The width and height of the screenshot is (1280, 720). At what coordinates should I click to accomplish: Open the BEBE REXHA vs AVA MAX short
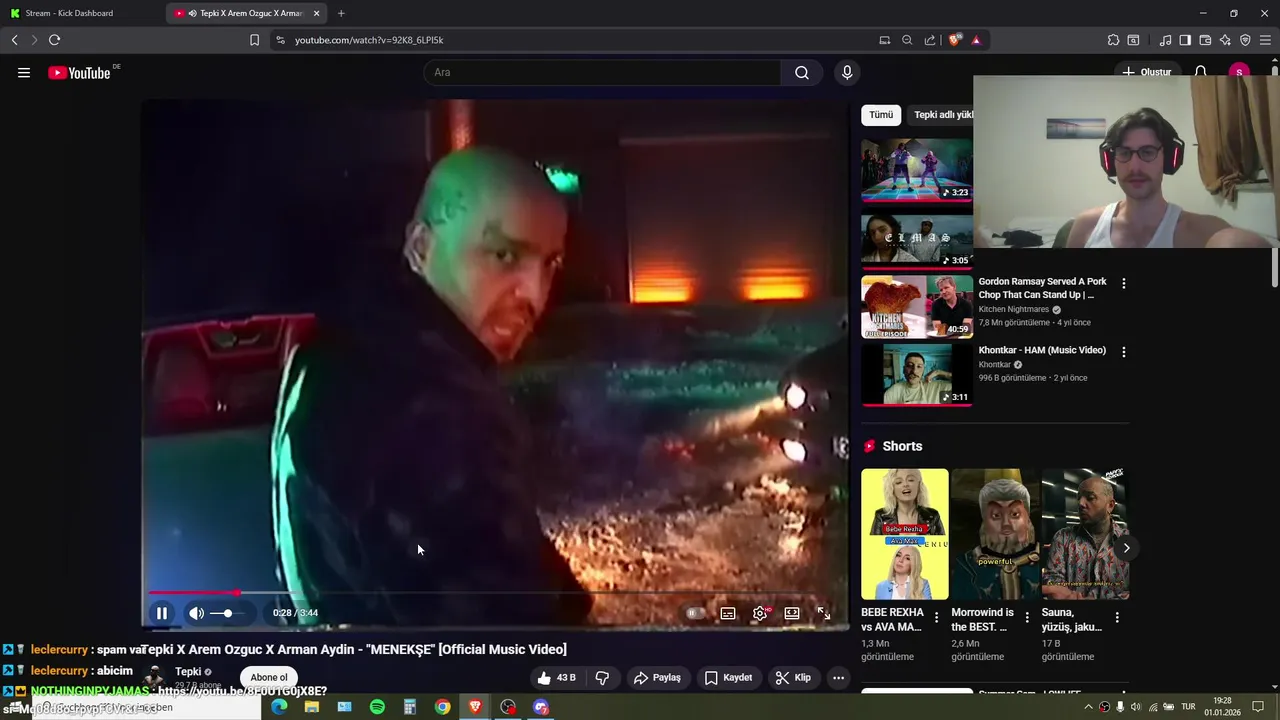coord(905,534)
